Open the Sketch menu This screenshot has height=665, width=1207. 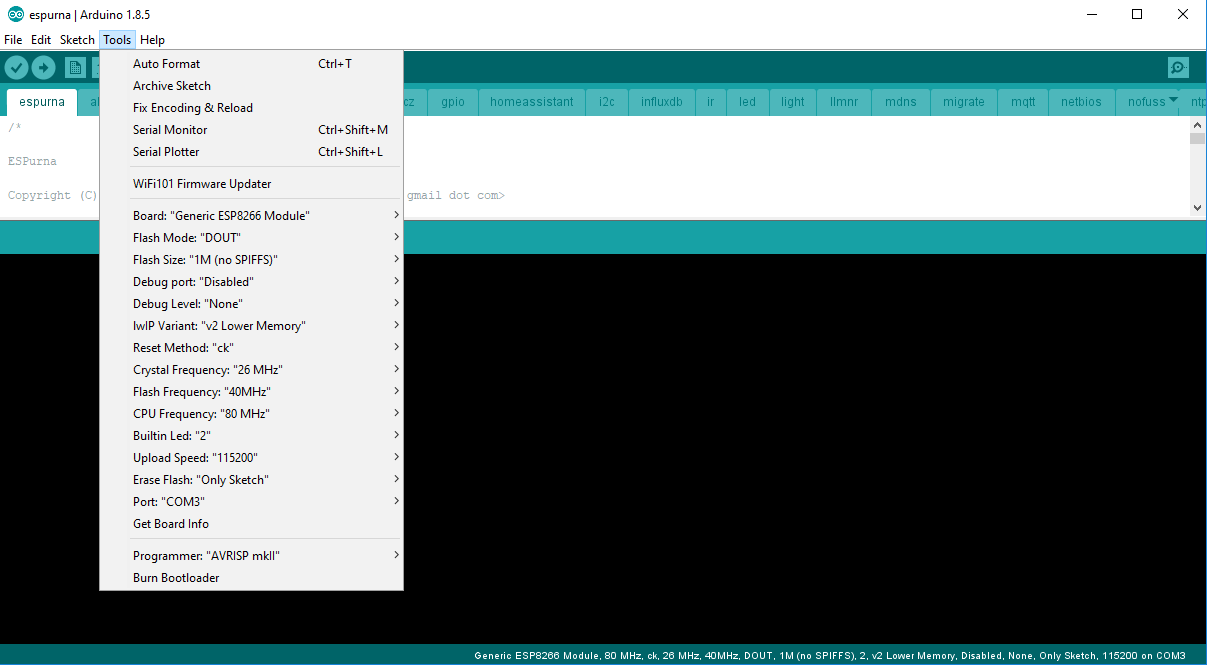[77, 40]
